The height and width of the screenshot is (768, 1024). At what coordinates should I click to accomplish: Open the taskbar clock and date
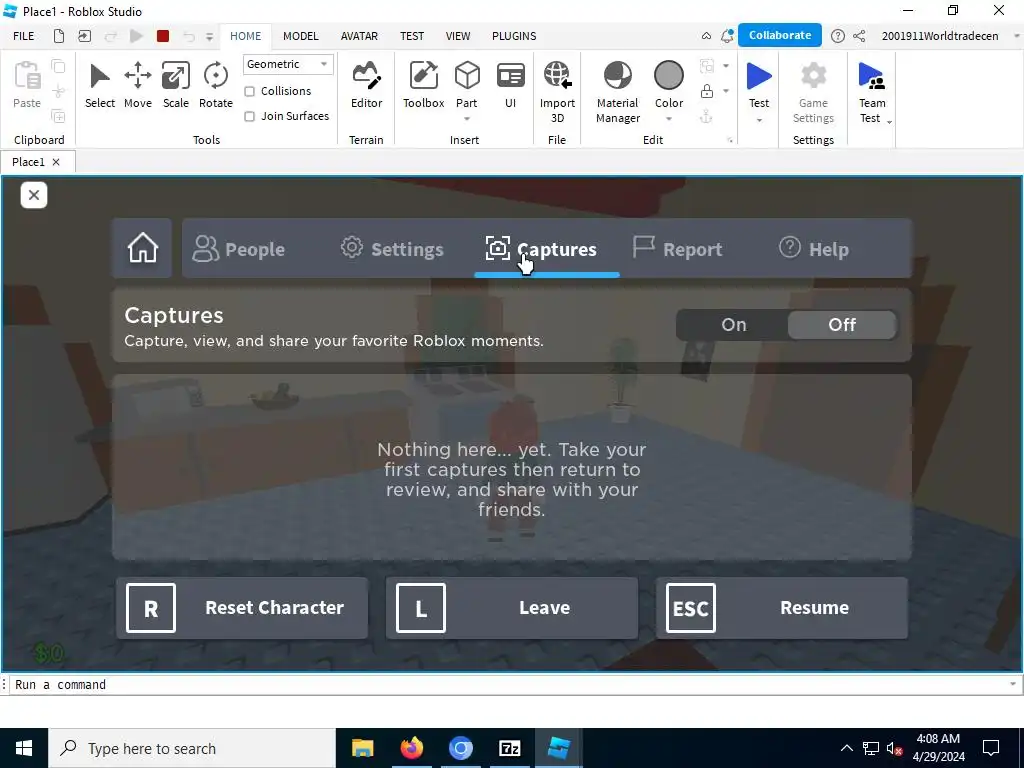[938, 748]
